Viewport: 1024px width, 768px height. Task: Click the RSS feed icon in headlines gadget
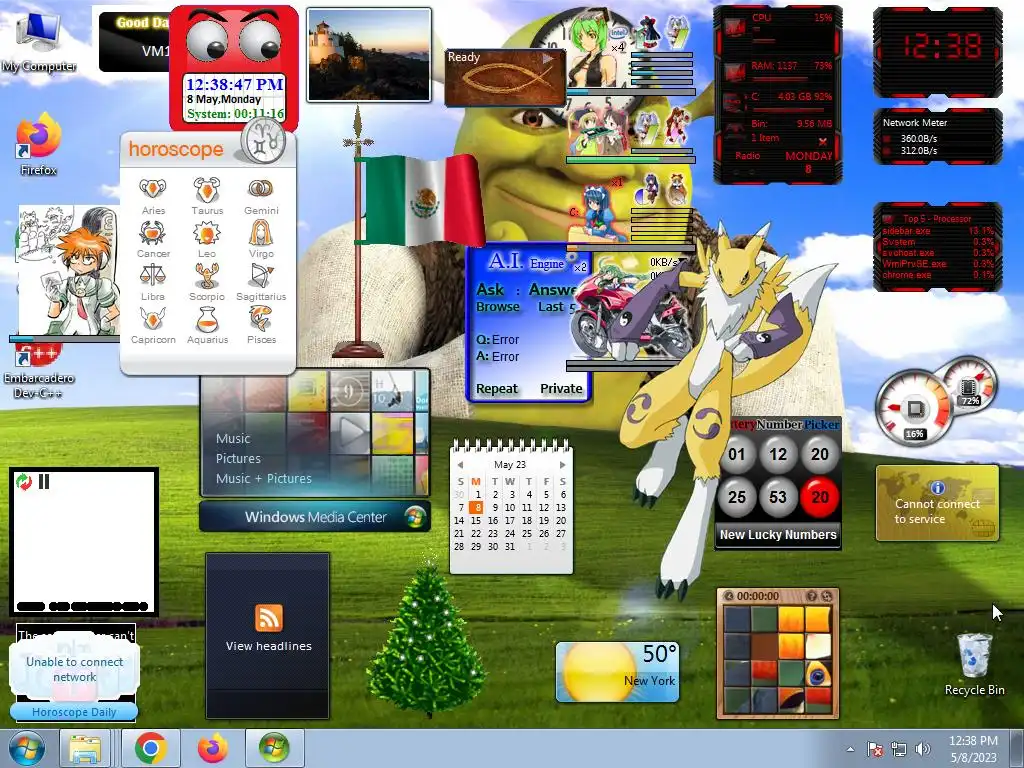[268, 618]
